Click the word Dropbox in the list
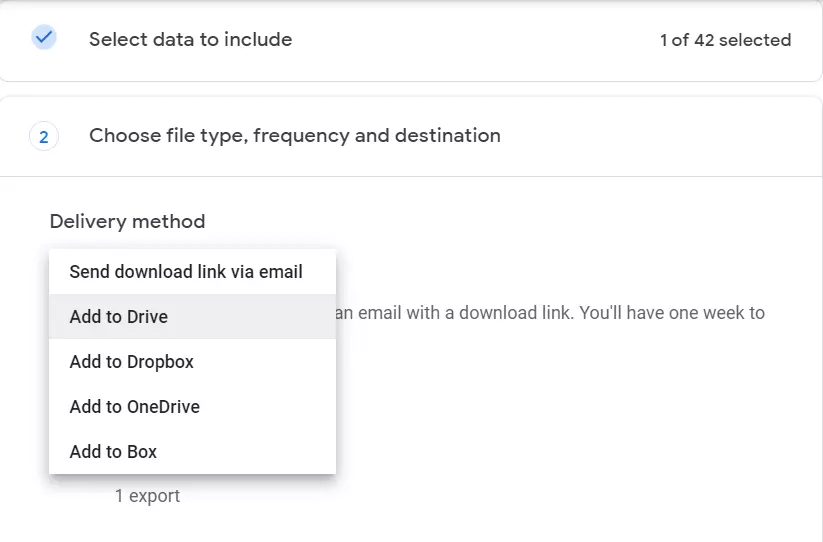The image size is (823, 542). click(x=160, y=362)
